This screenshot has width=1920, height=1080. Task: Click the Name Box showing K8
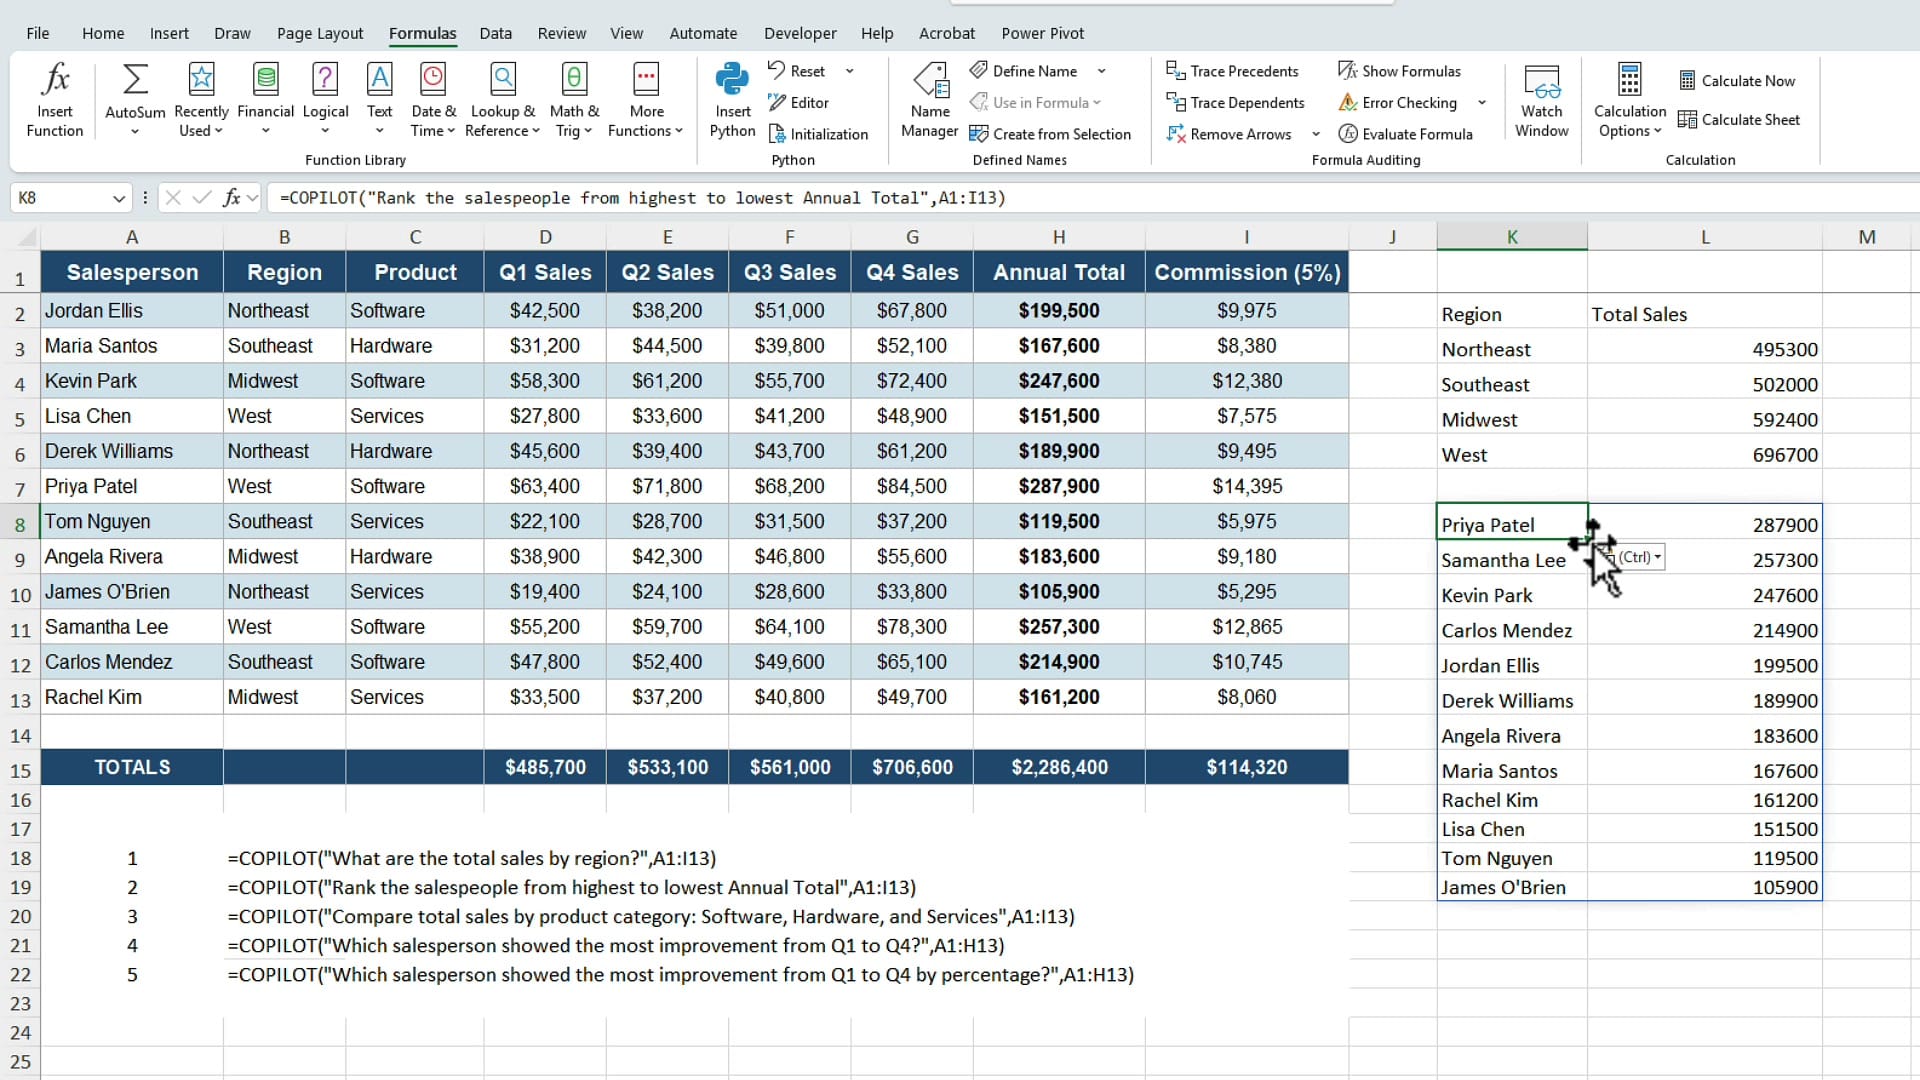[62, 198]
